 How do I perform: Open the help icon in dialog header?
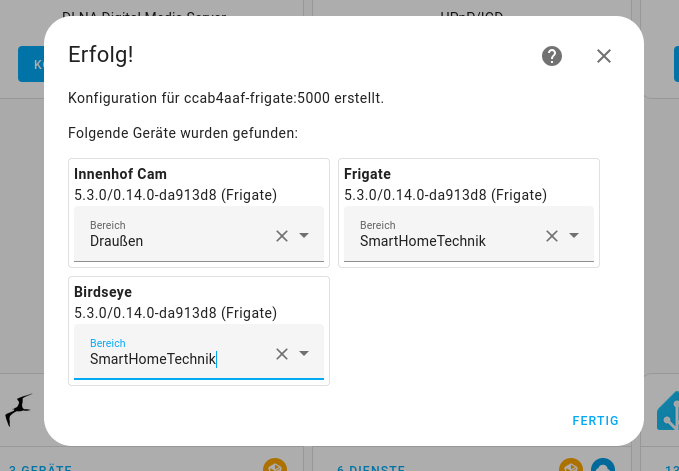[x=552, y=56]
